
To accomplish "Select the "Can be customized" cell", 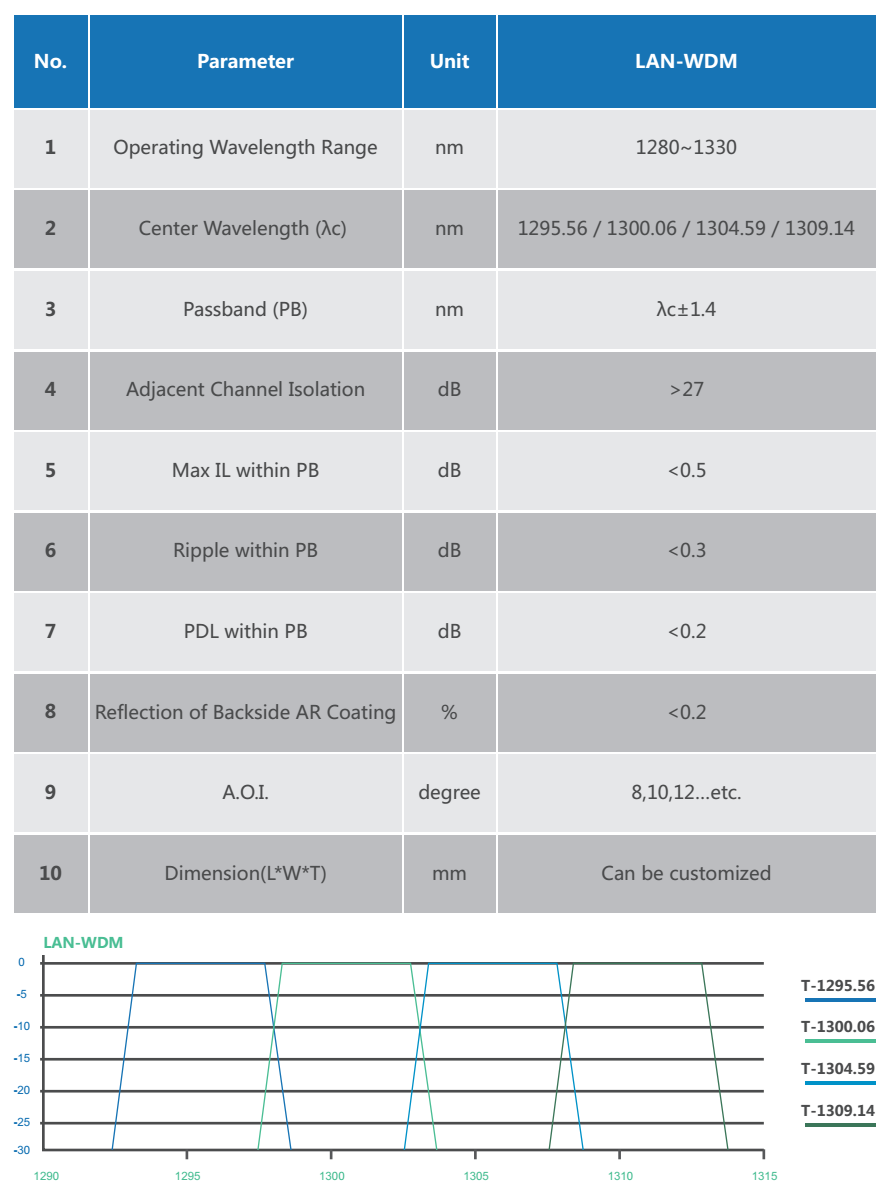I will tap(686, 873).
